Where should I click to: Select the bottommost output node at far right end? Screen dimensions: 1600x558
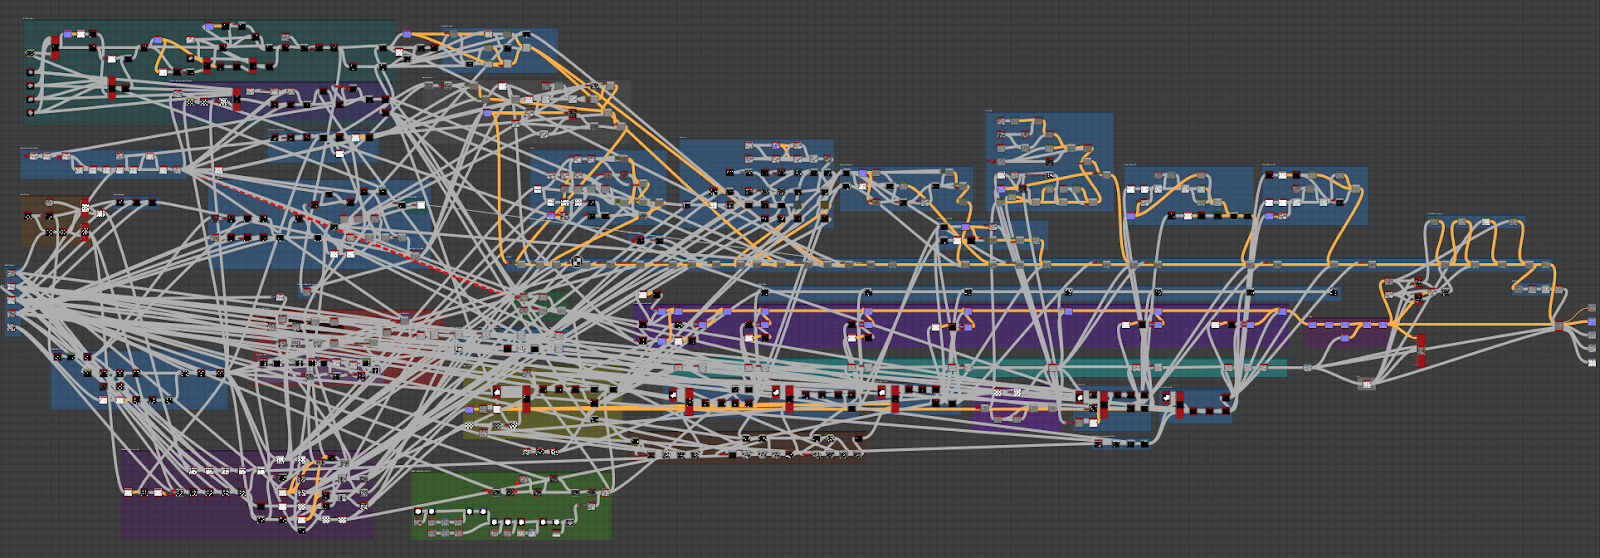pos(1592,363)
